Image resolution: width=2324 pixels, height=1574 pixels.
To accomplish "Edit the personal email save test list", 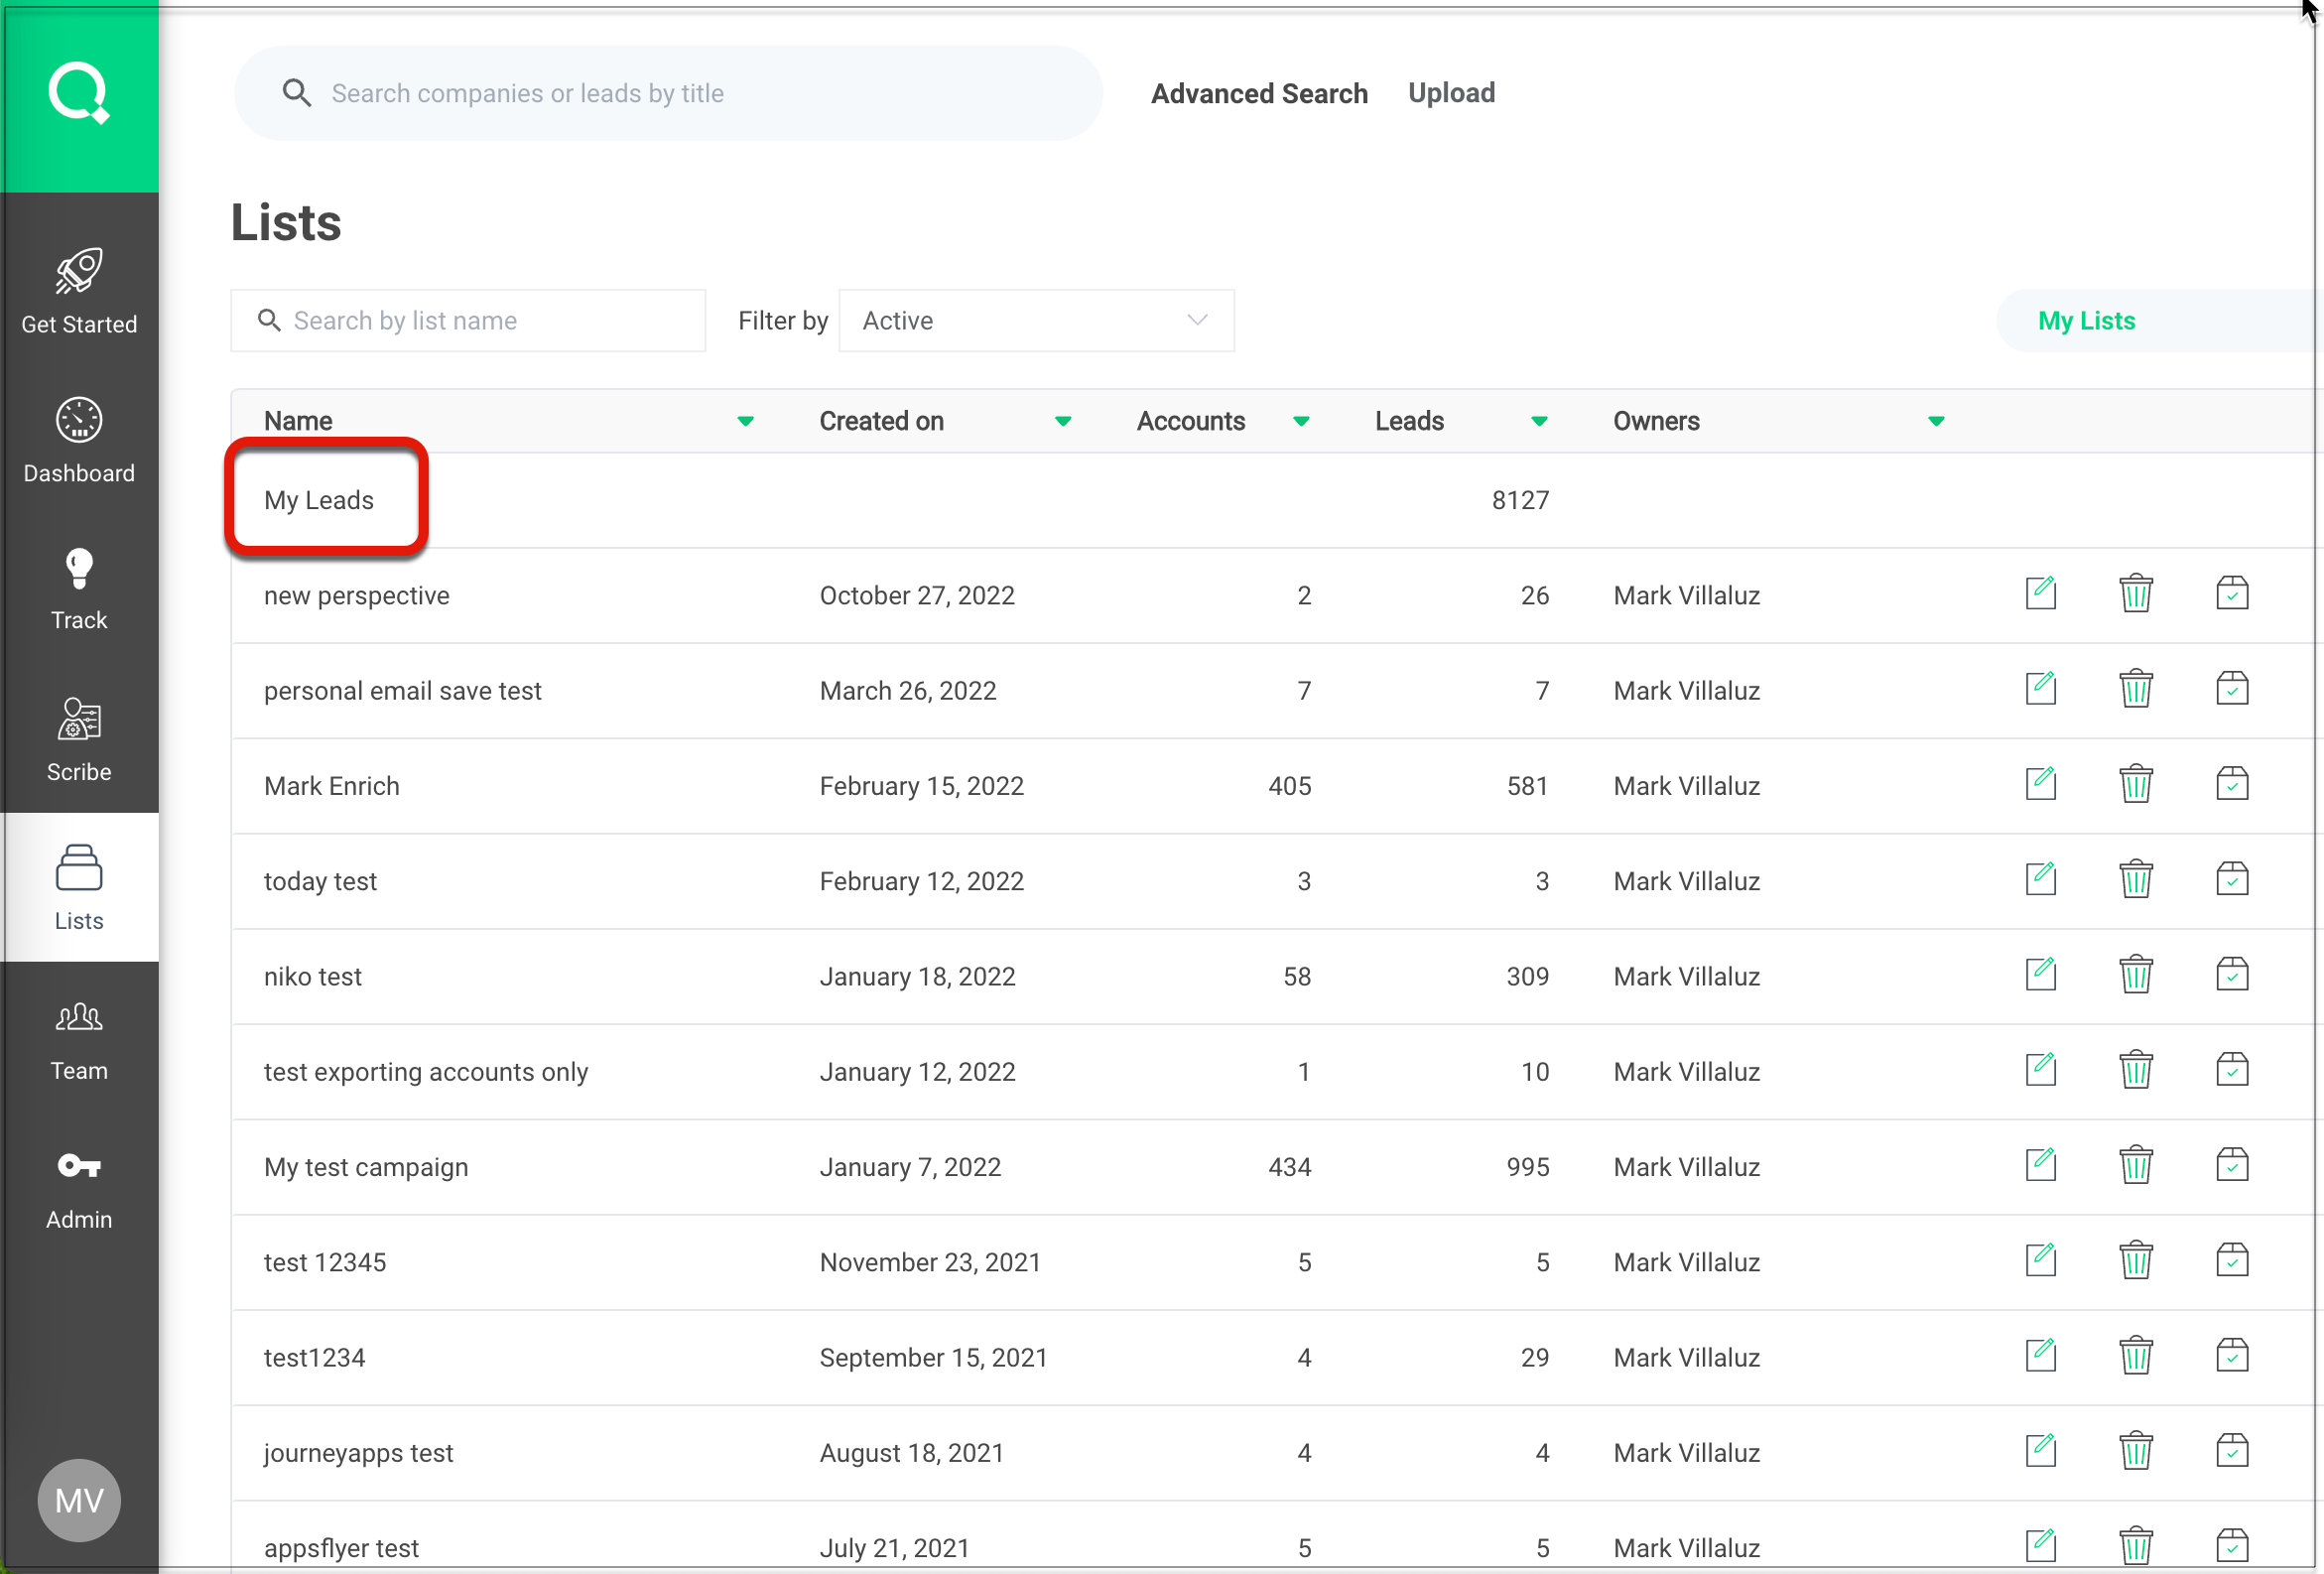I will click(2040, 688).
